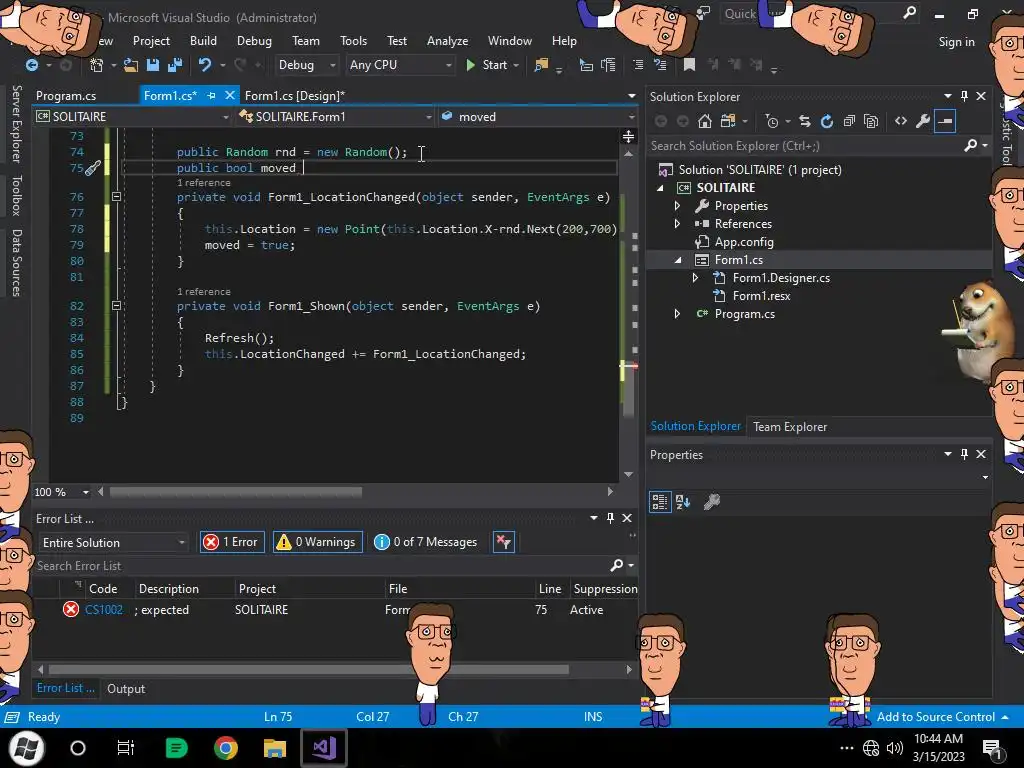Viewport: 1024px width, 768px height.
Task: Toggle the Preview Selected Items button
Action: click(945, 121)
